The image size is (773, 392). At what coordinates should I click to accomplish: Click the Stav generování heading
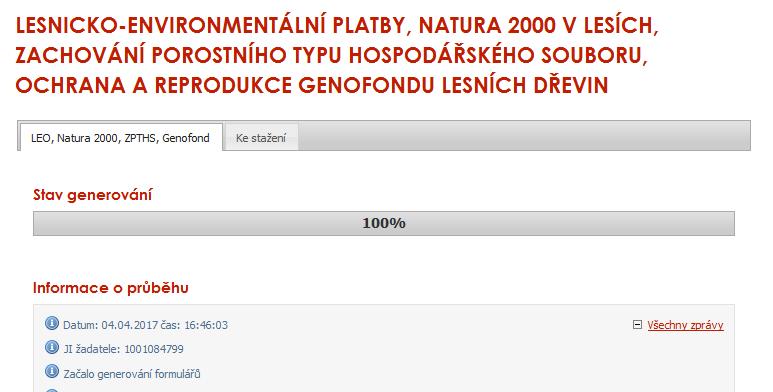tap(92, 195)
